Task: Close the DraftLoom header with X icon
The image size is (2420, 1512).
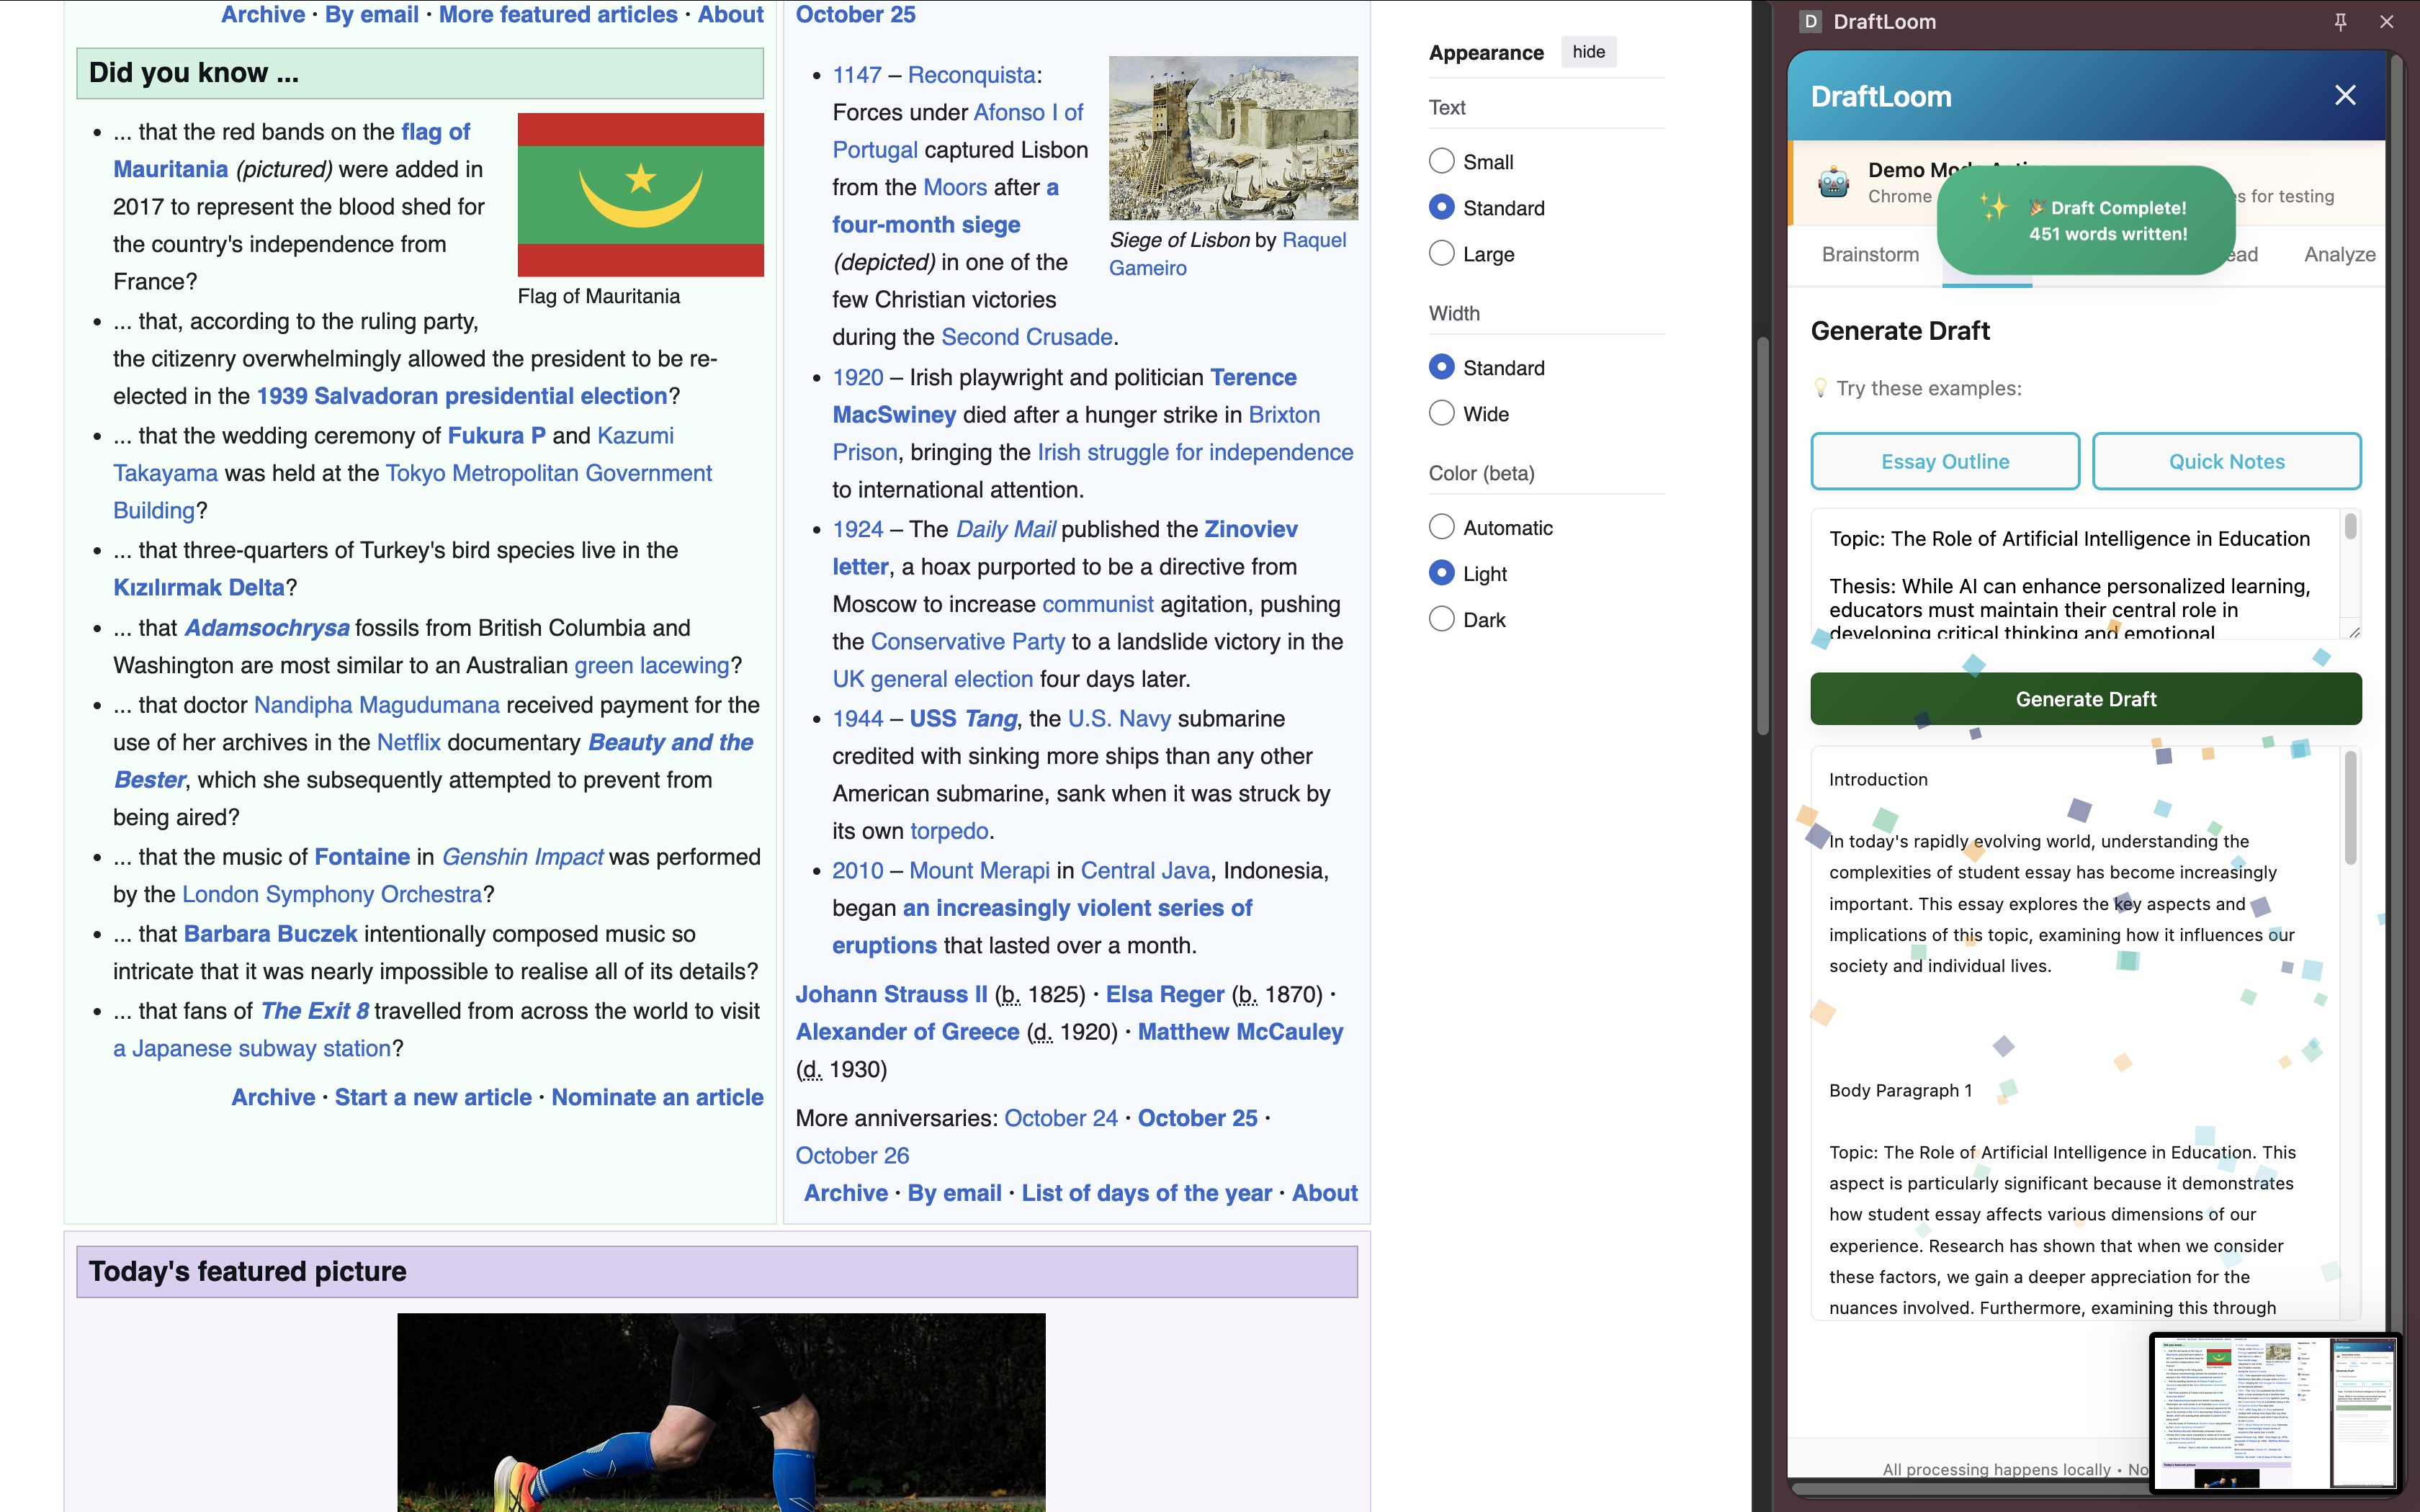Action: [2345, 96]
